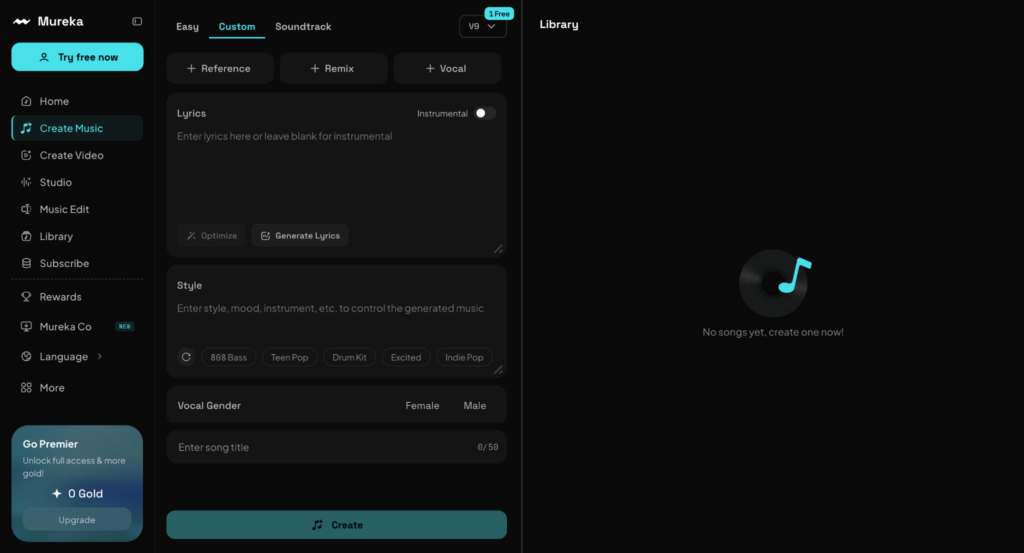Collapse the sidebar with the panel icon

pyautogui.click(x=137, y=22)
